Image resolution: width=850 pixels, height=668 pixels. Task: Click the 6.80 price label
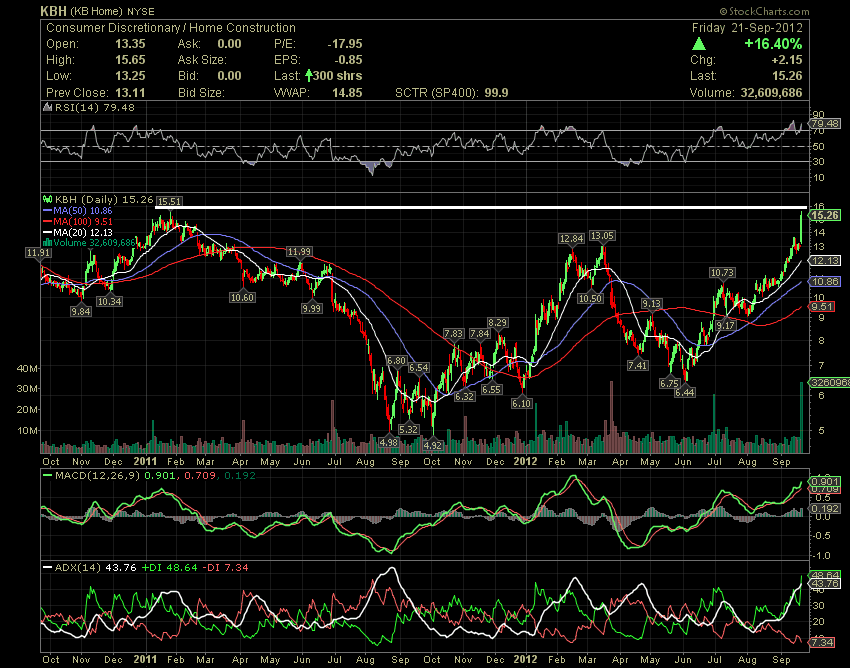tap(396, 361)
